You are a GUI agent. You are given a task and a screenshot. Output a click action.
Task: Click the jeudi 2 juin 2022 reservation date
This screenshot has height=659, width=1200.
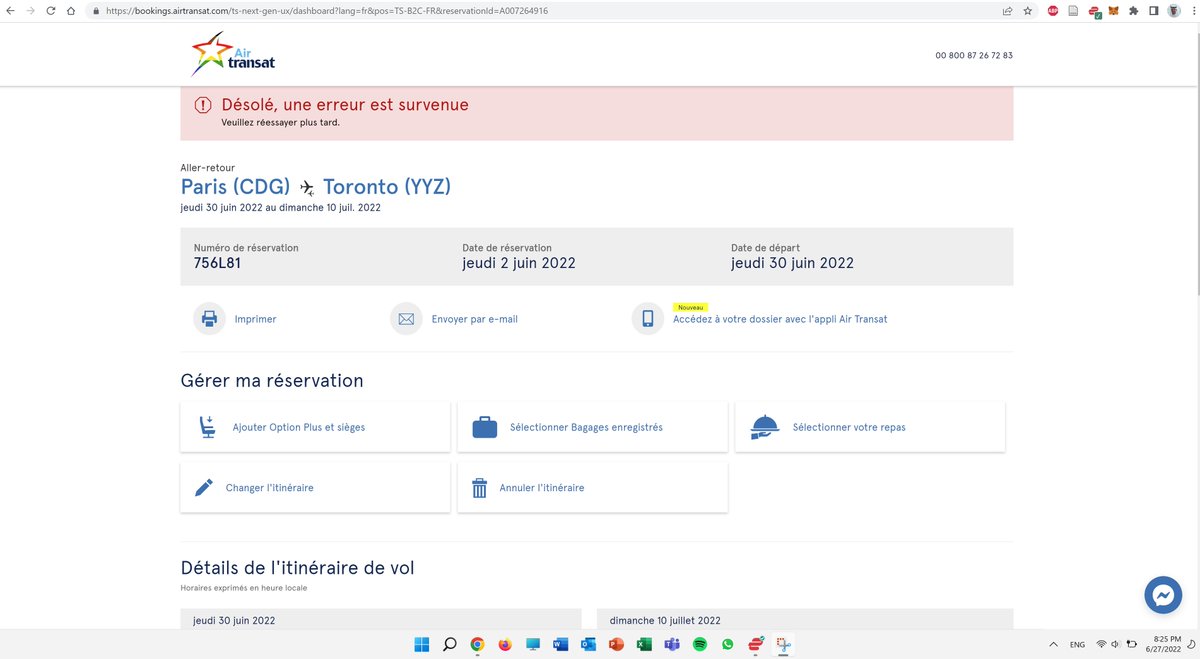pos(519,264)
